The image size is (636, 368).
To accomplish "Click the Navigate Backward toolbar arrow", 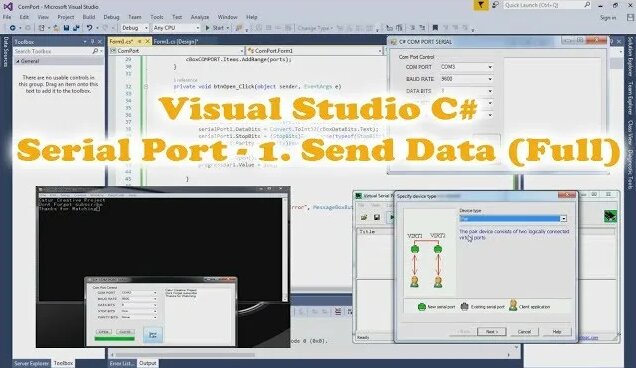I will coord(13,28).
